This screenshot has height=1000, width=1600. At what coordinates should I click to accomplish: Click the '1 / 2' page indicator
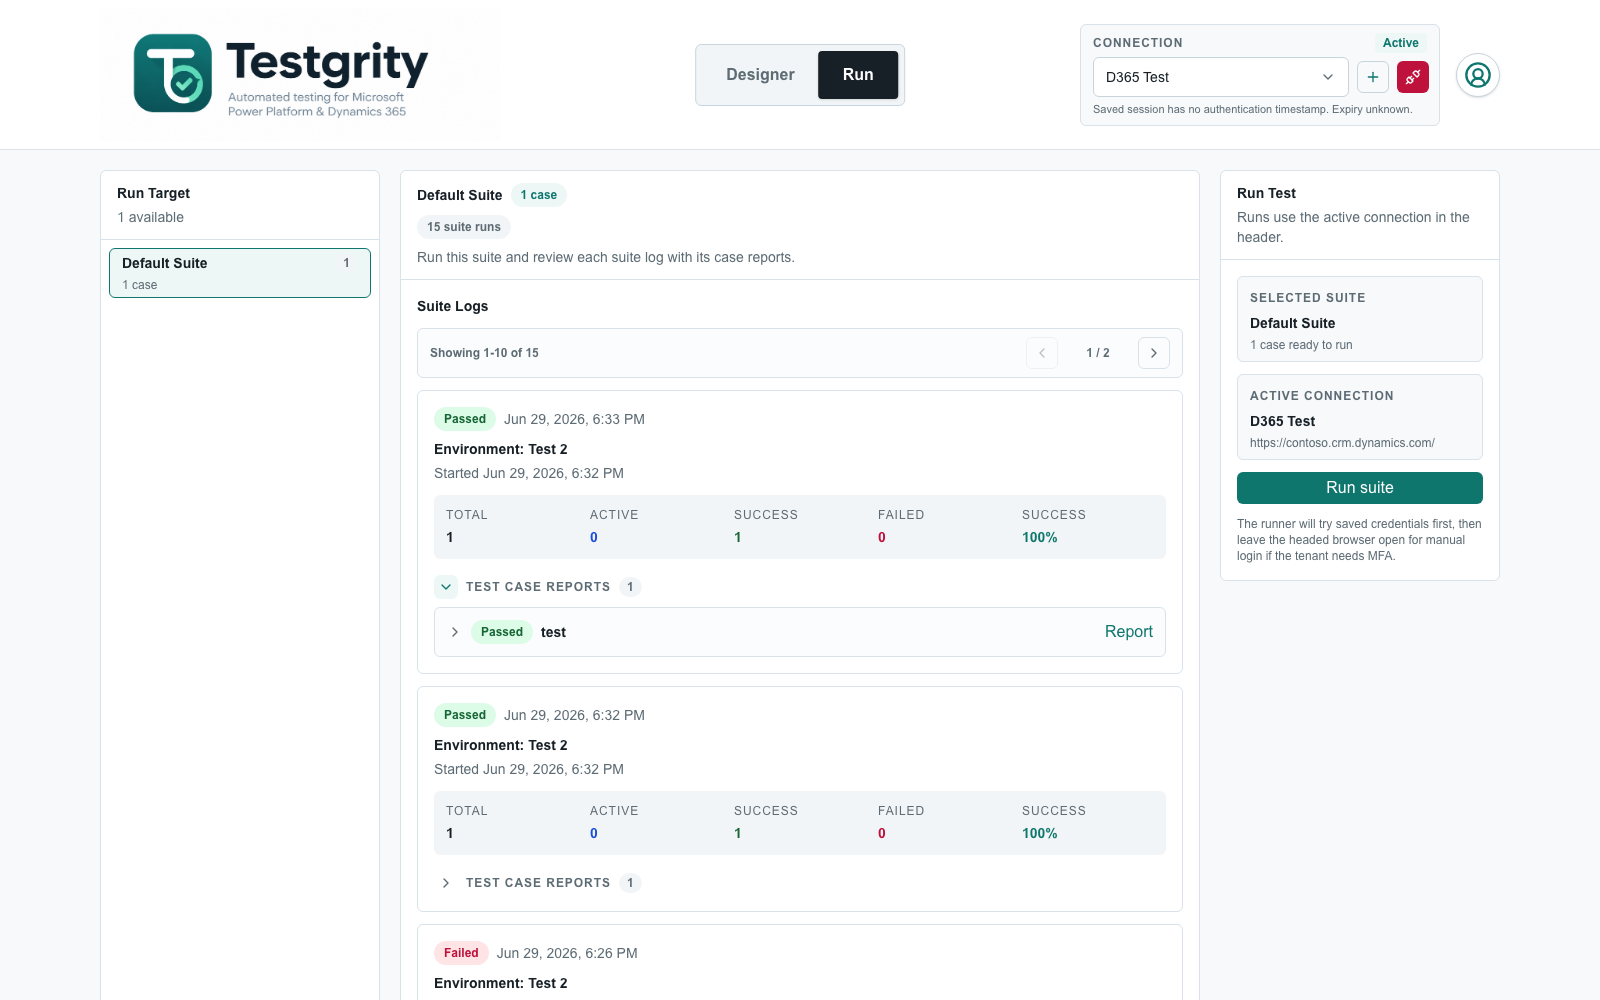(x=1098, y=353)
